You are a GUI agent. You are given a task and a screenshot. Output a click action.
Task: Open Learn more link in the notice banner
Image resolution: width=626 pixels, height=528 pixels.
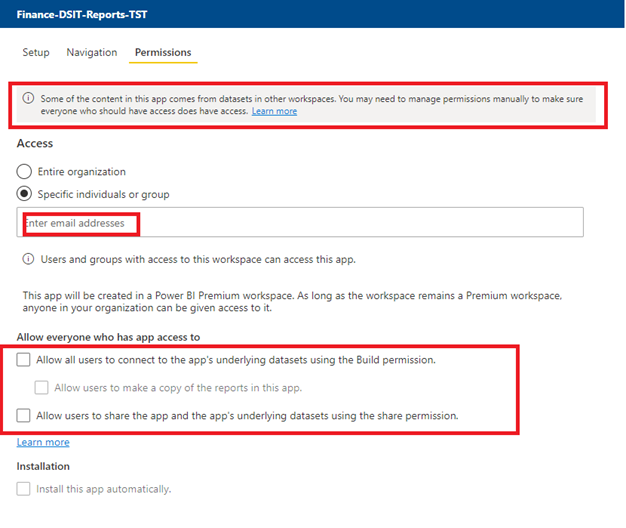[x=274, y=111]
